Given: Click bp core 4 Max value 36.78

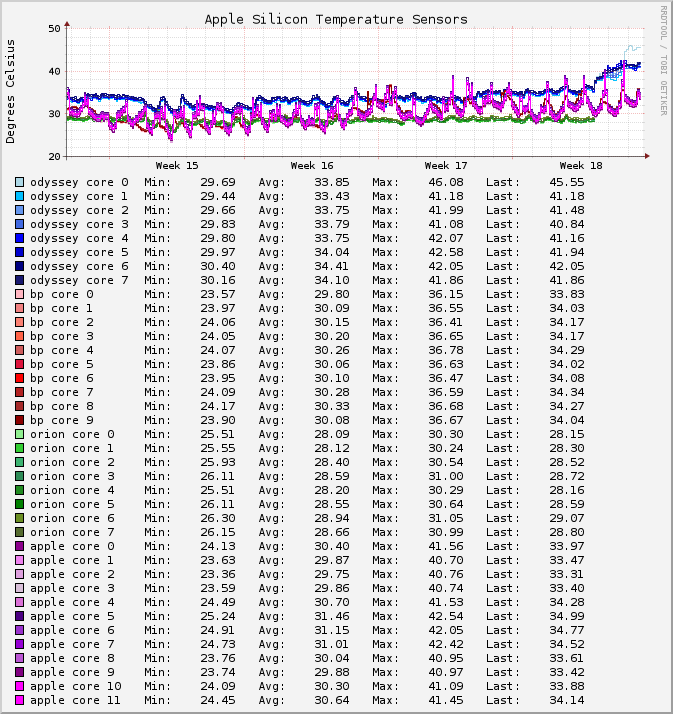Looking at the screenshot, I should pos(446,351).
